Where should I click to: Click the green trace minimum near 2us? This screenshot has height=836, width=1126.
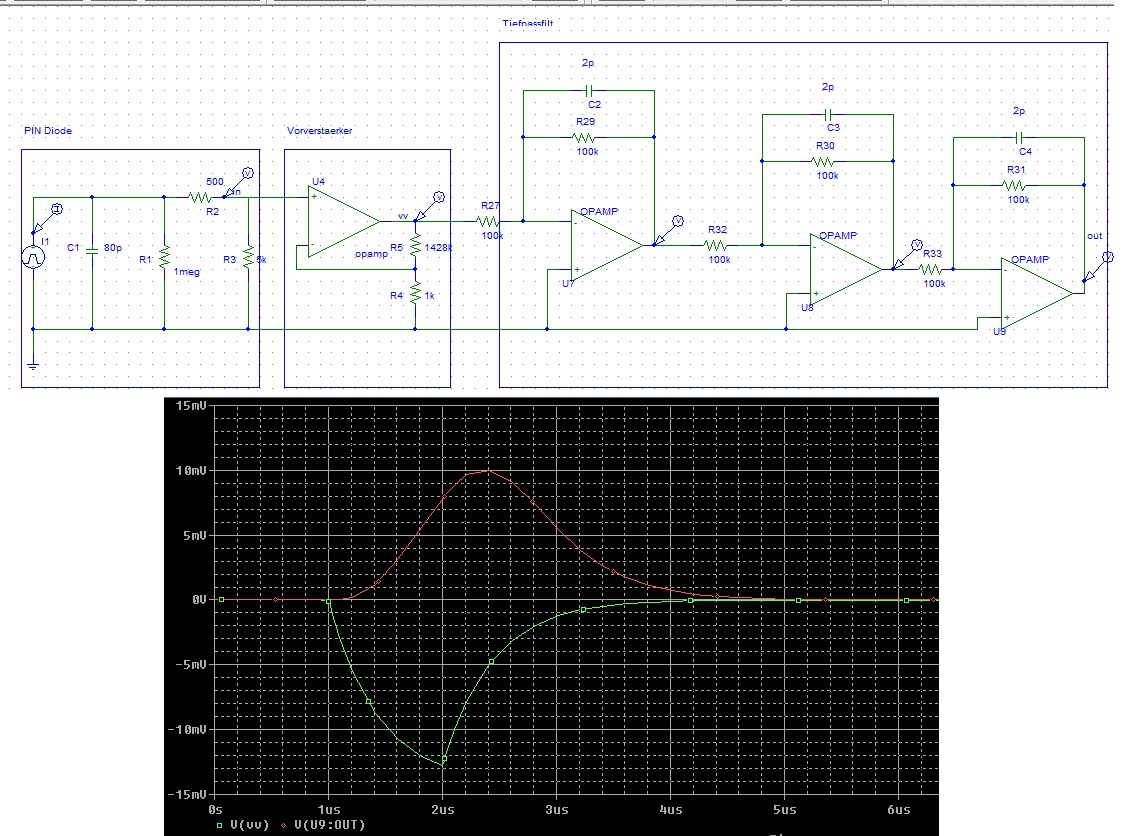pos(444,763)
